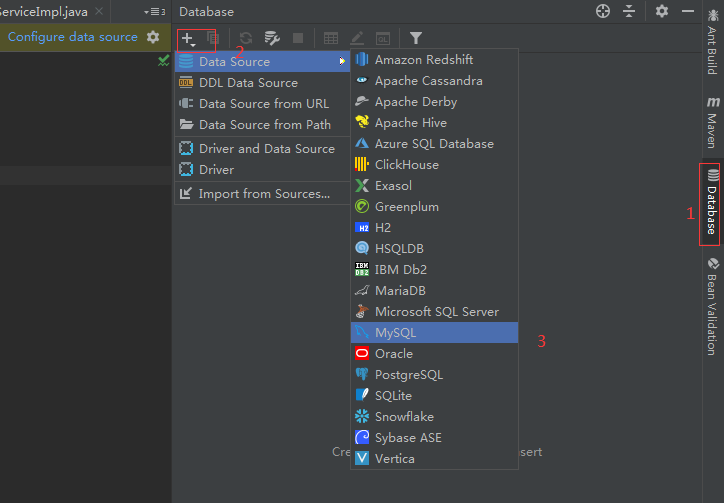Click the Duplicate data source toolbar icon
The height and width of the screenshot is (503, 724).
(213, 38)
